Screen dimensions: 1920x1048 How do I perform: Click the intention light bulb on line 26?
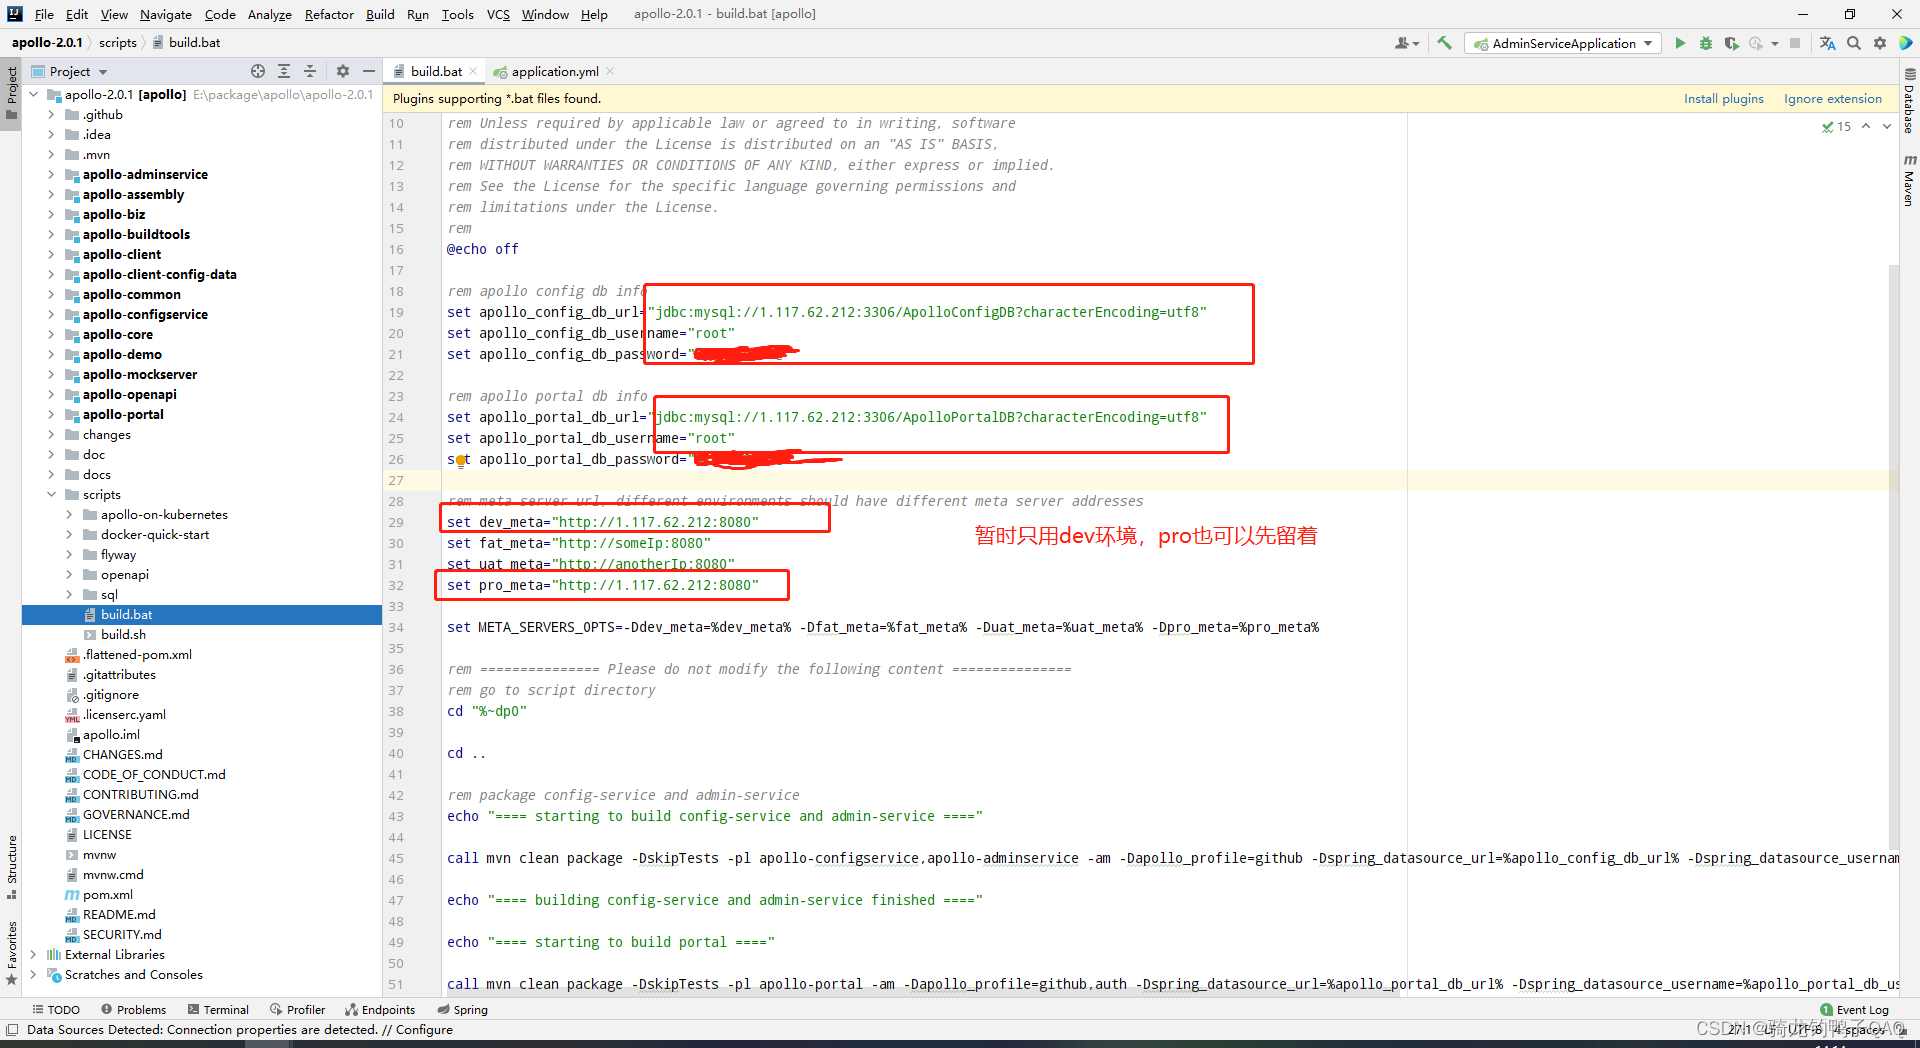461,461
